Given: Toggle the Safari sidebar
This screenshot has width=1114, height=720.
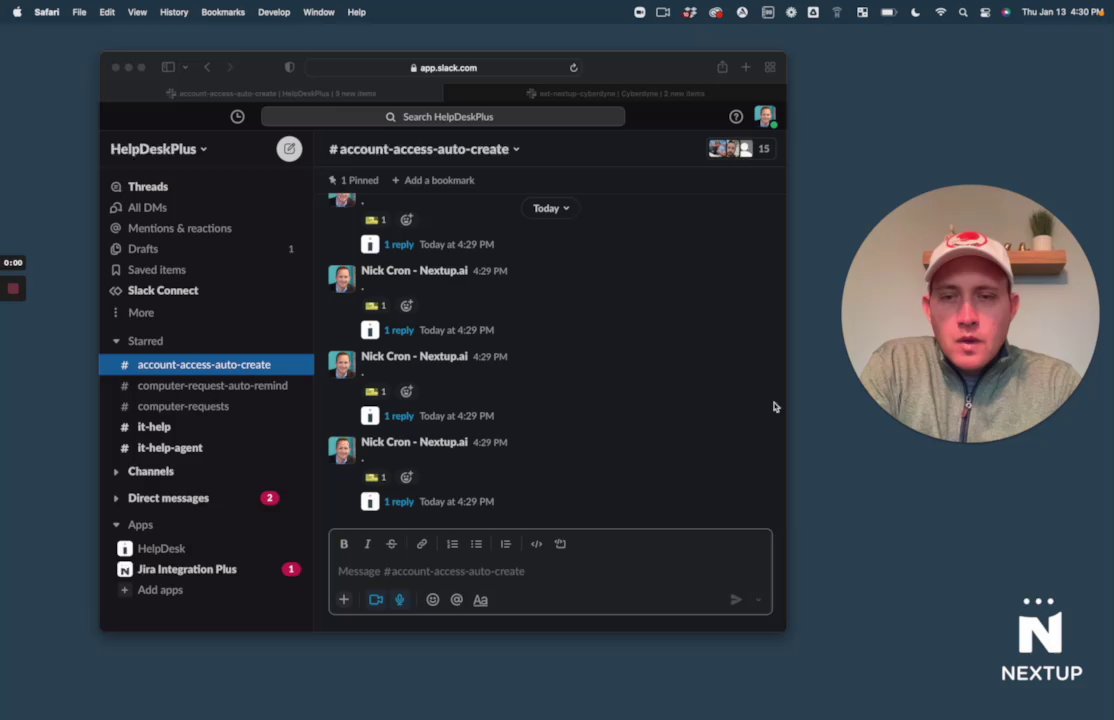Looking at the screenshot, I should (168, 67).
